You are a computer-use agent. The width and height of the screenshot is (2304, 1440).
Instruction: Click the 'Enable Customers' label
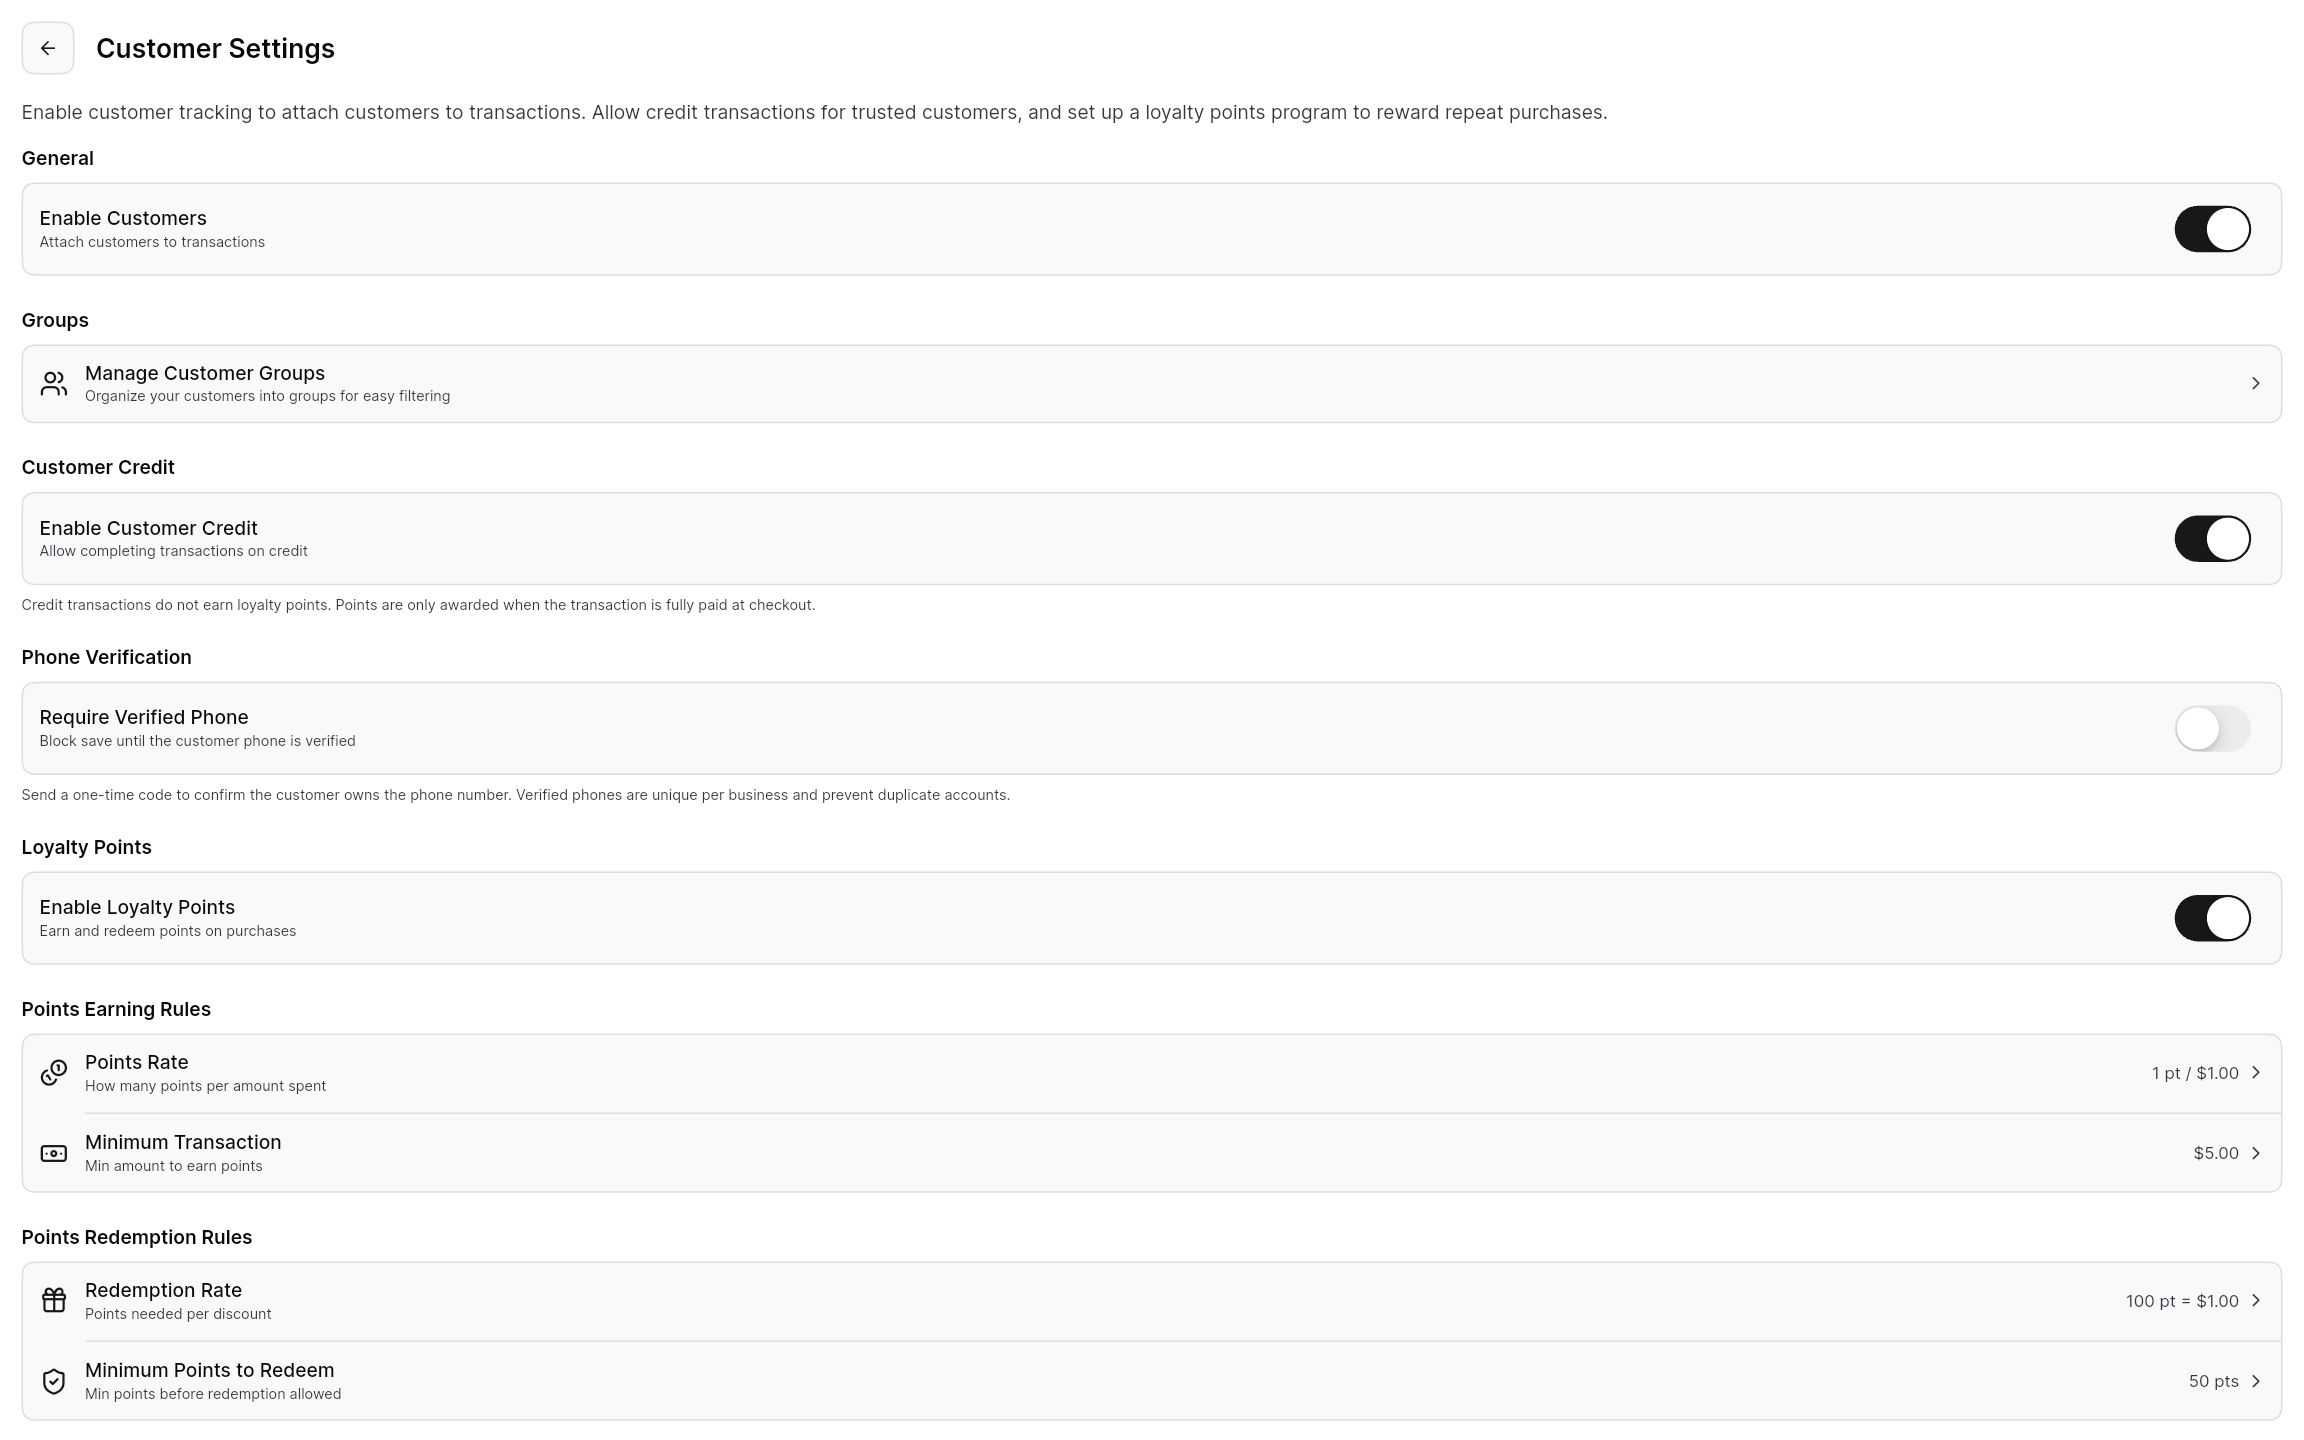click(123, 218)
